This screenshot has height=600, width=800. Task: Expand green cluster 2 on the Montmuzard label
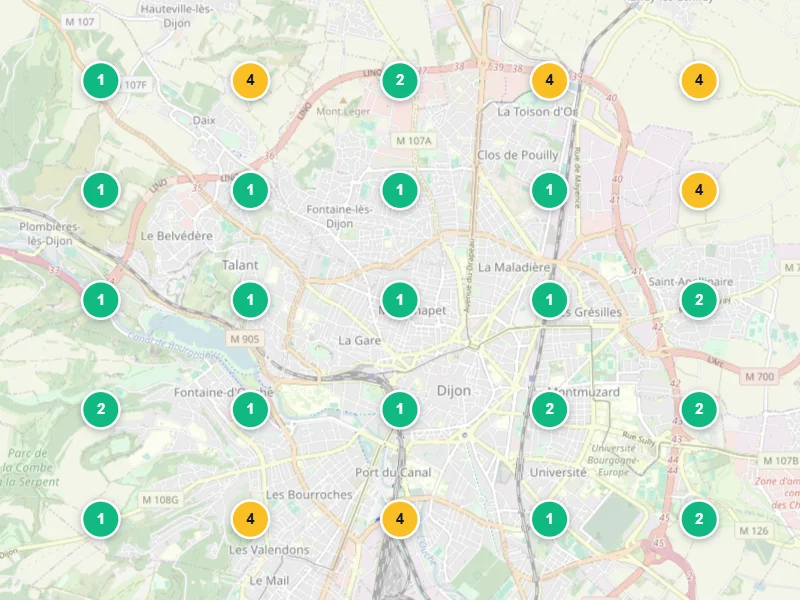pyautogui.click(x=549, y=409)
